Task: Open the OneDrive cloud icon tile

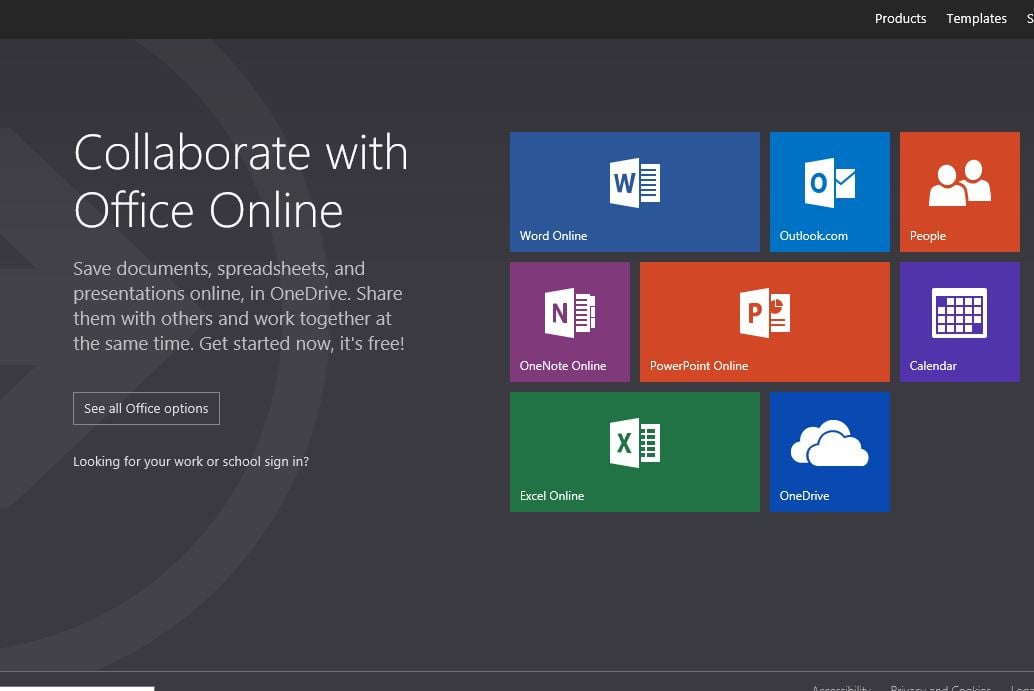Action: tap(830, 443)
